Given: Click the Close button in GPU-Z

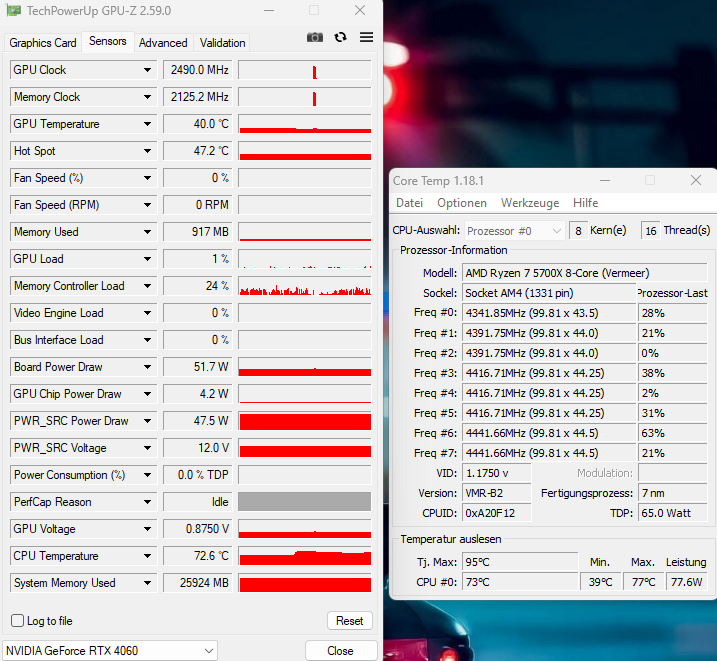Looking at the screenshot, I should pos(341,650).
